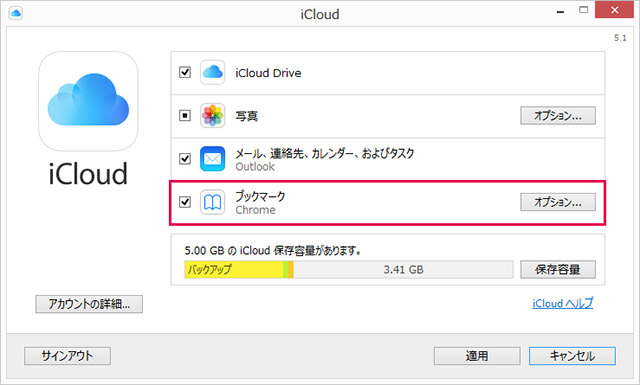640x385 pixels.
Task: Click the Chrome subtitle text
Action: (x=256, y=210)
